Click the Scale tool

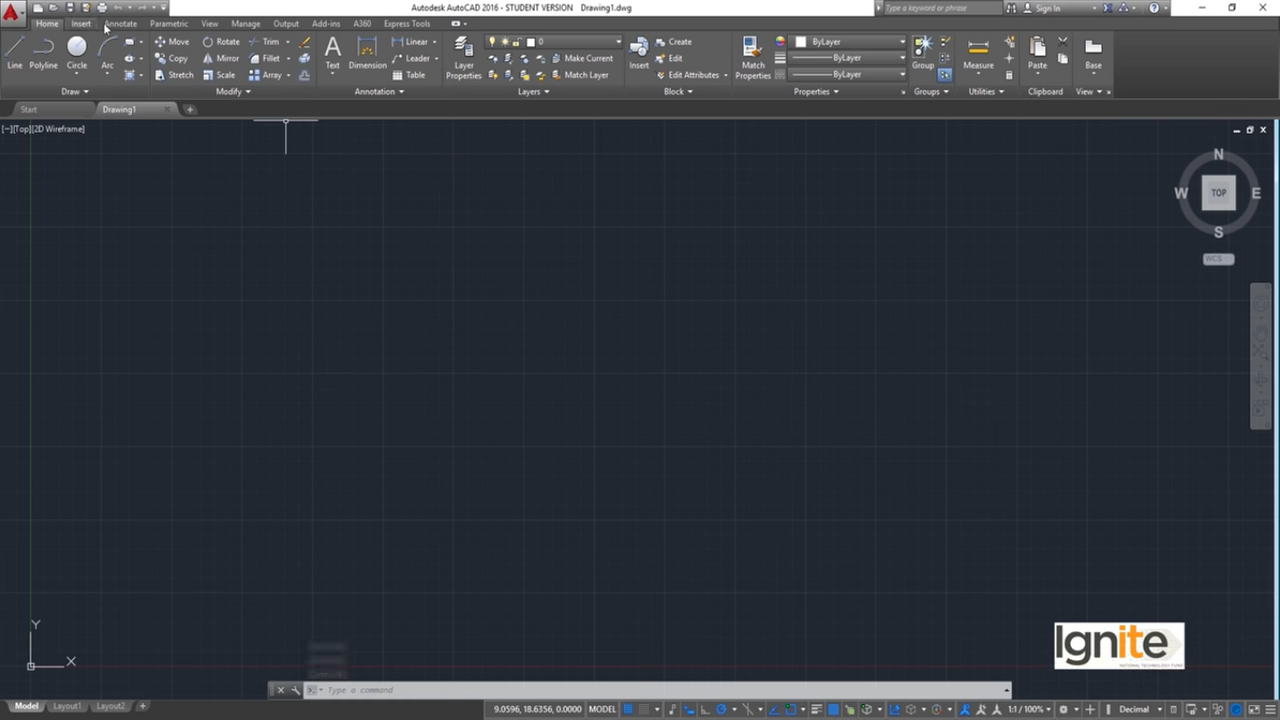219,75
